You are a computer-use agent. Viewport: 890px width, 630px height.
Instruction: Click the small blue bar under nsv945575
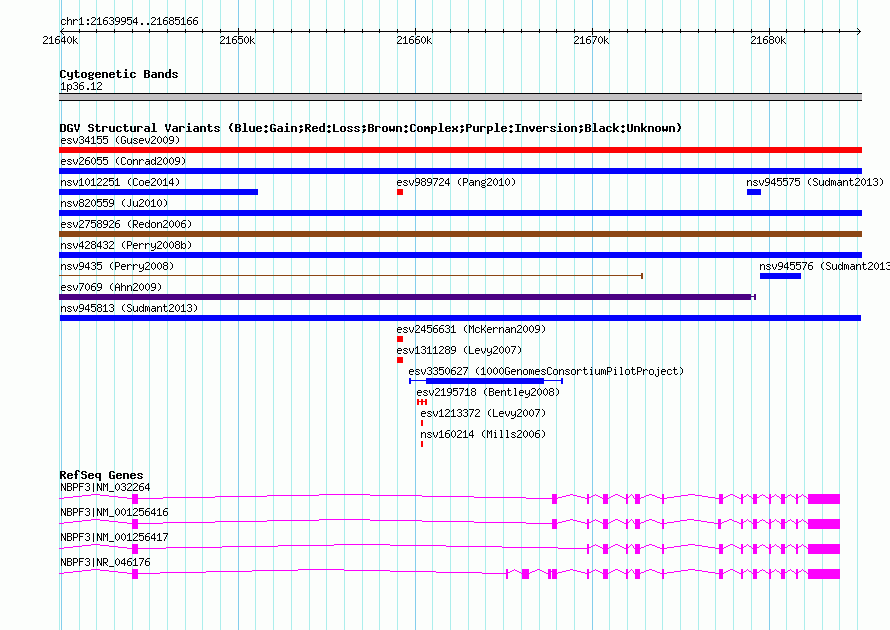(754, 192)
